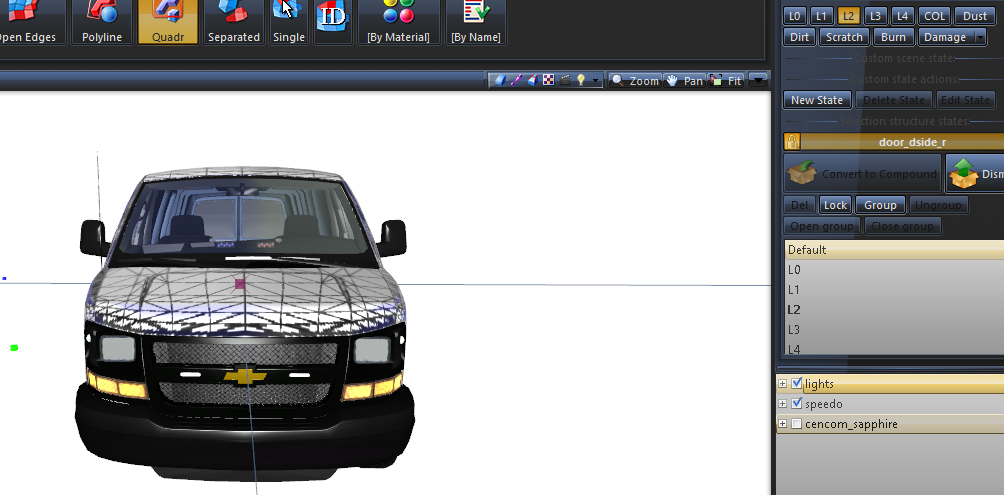This screenshot has height=495, width=1004.
Task: Click Convert to Compound box icon
Action: click(x=802, y=173)
